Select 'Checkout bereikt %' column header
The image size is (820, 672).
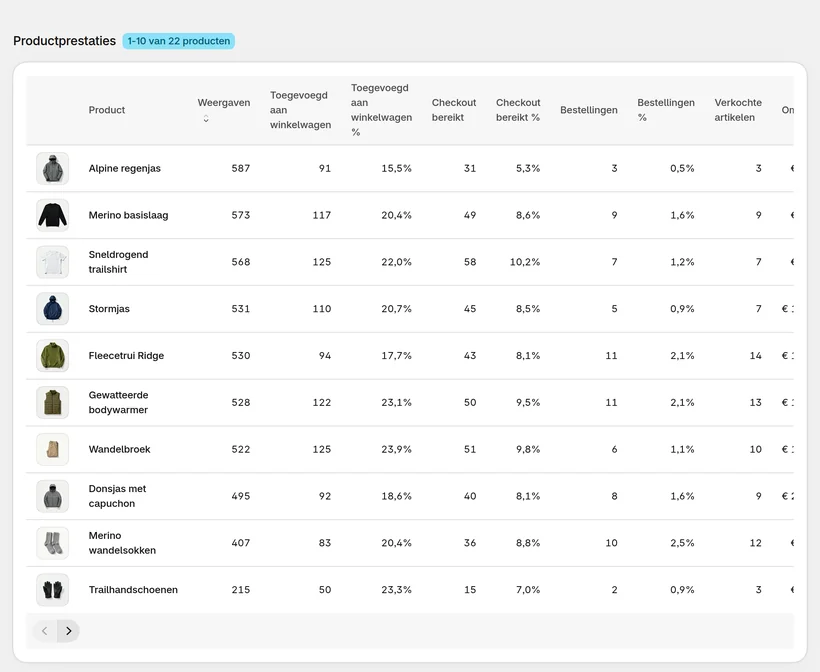pyautogui.click(x=518, y=110)
